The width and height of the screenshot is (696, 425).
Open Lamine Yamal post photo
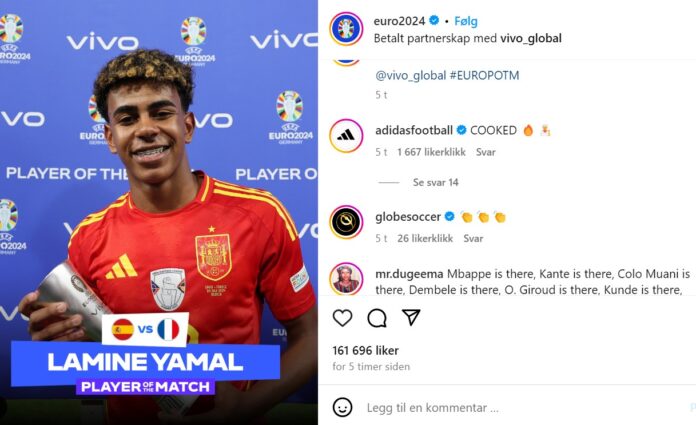tap(159, 212)
